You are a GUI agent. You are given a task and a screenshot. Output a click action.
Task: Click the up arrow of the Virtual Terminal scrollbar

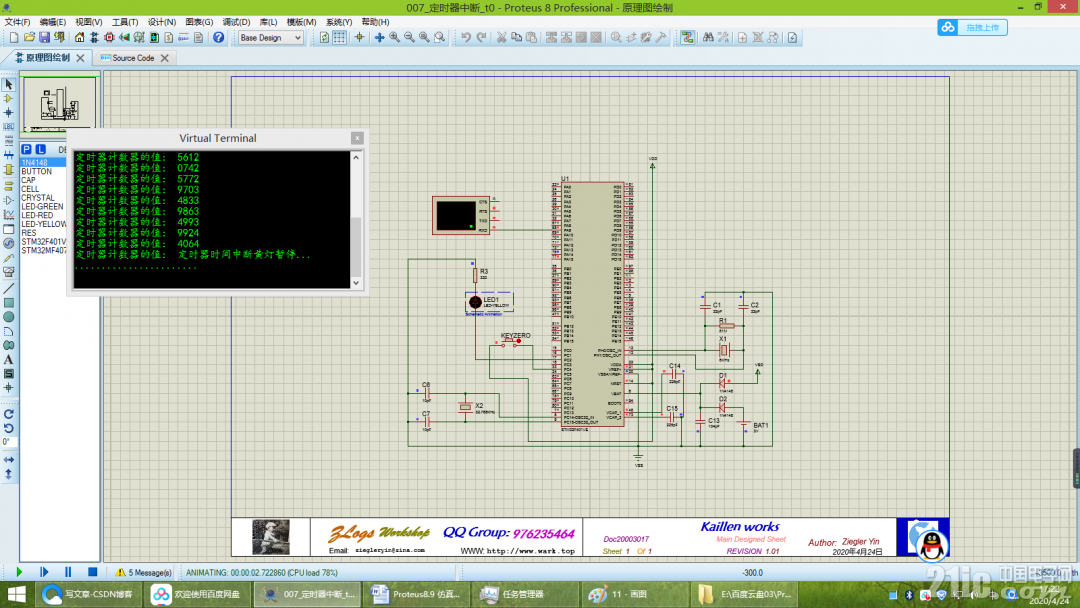pos(356,158)
